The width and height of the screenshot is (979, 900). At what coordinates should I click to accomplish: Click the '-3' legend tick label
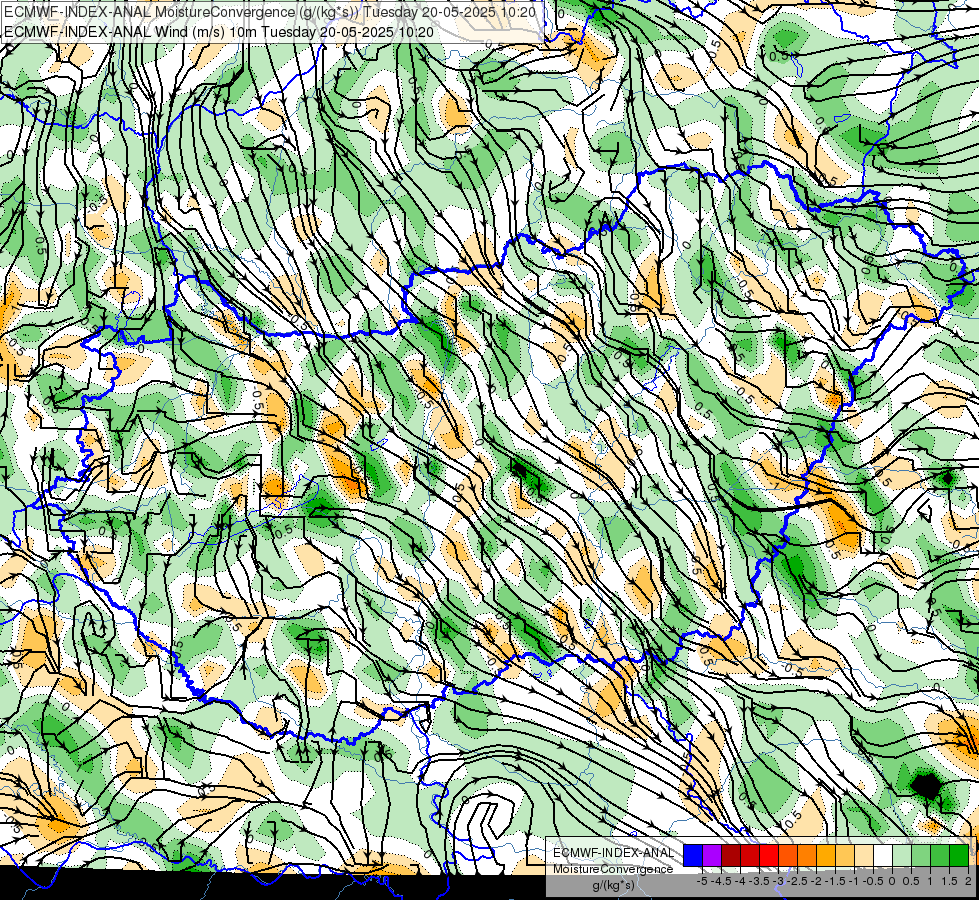click(779, 881)
